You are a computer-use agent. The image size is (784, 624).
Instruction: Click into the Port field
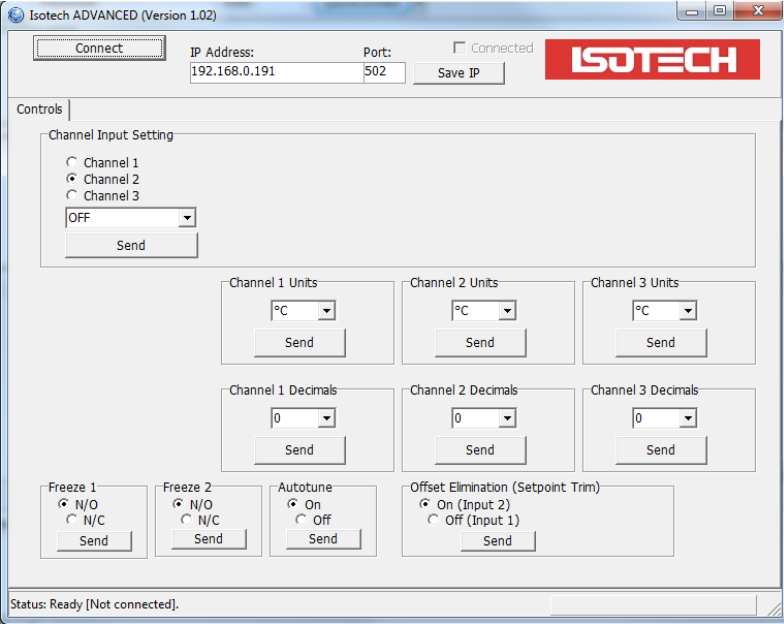384,72
